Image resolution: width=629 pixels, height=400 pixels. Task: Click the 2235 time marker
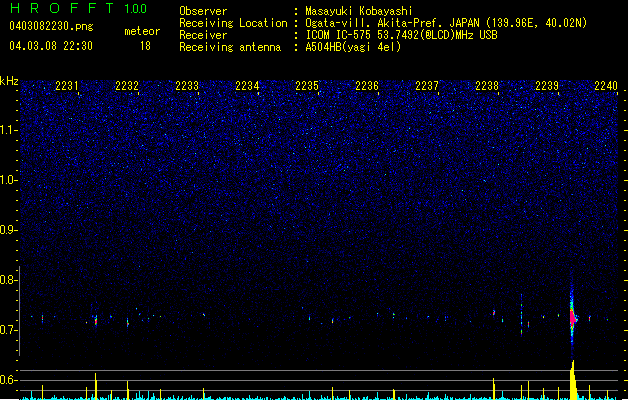pyautogui.click(x=307, y=86)
